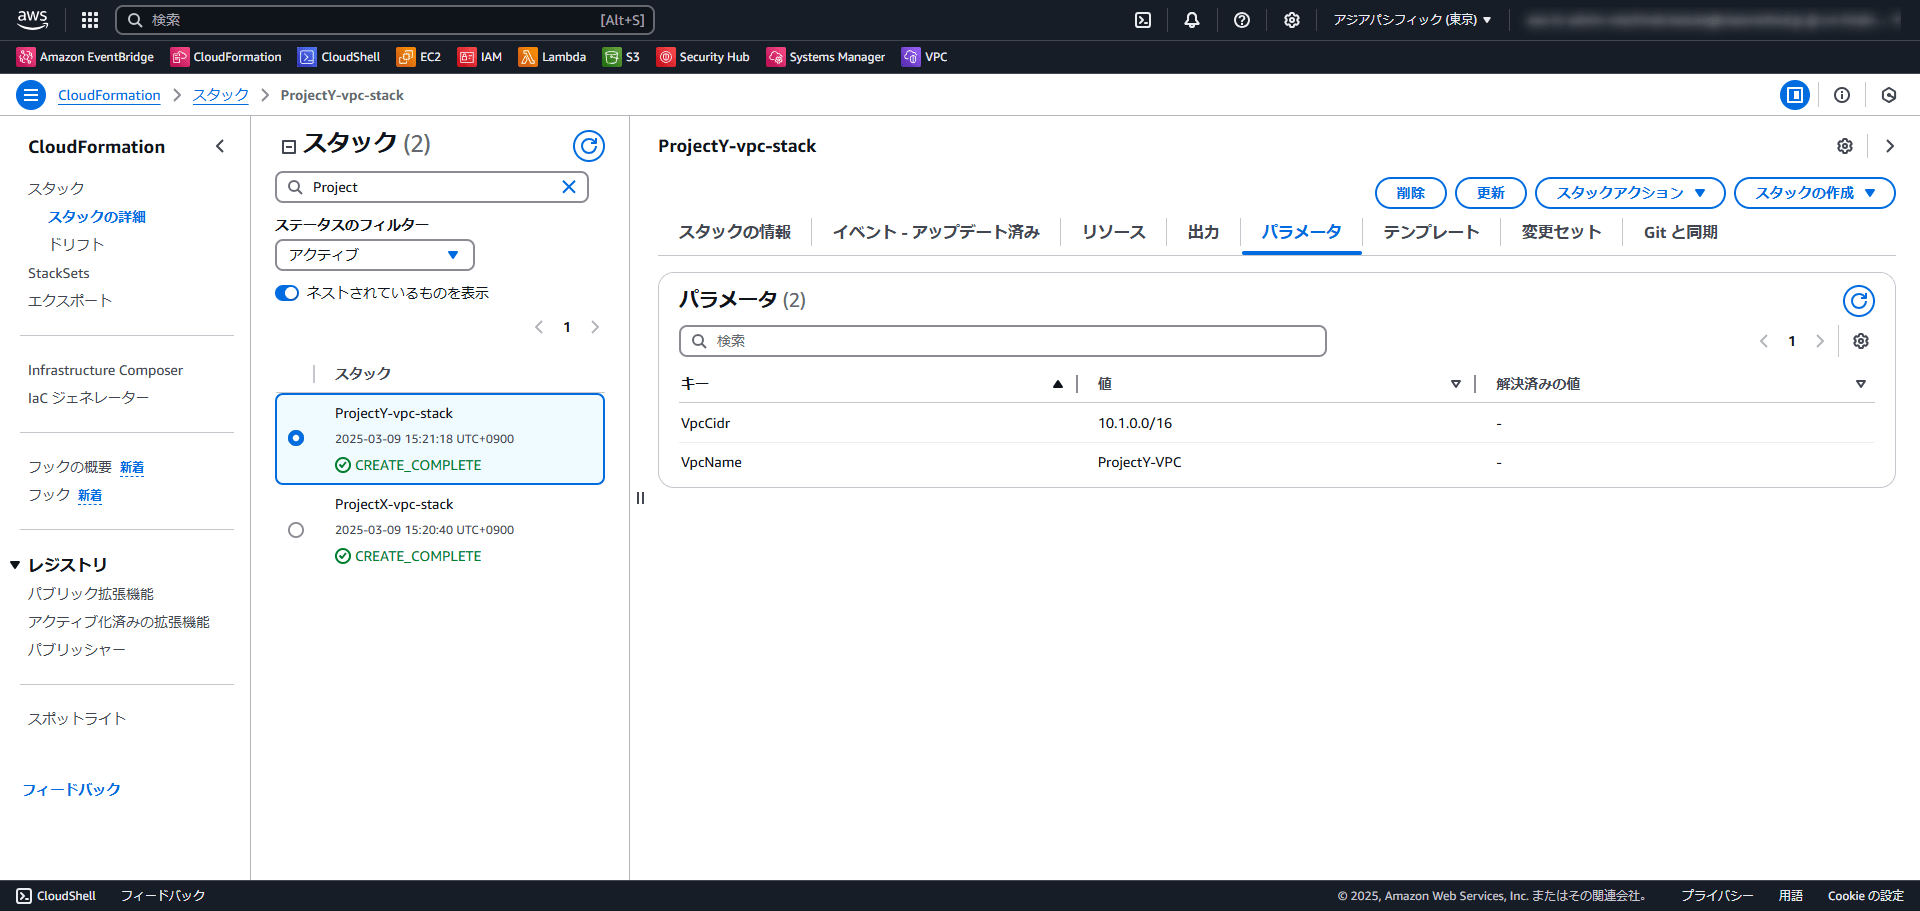
Task: Open the feedback link in sidebar
Action: point(71,790)
